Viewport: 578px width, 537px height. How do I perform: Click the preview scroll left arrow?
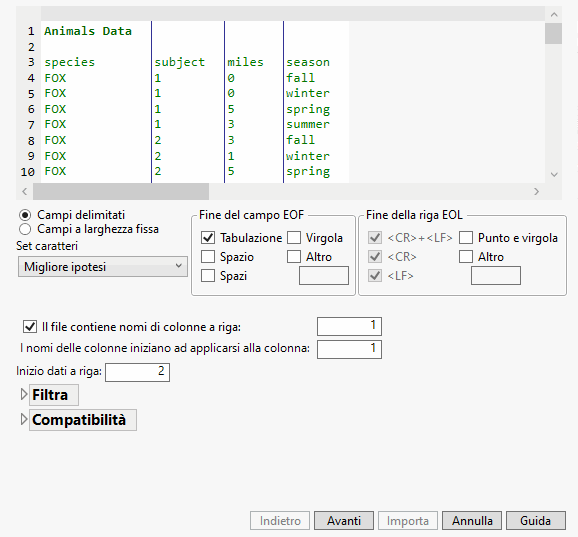point(25,191)
